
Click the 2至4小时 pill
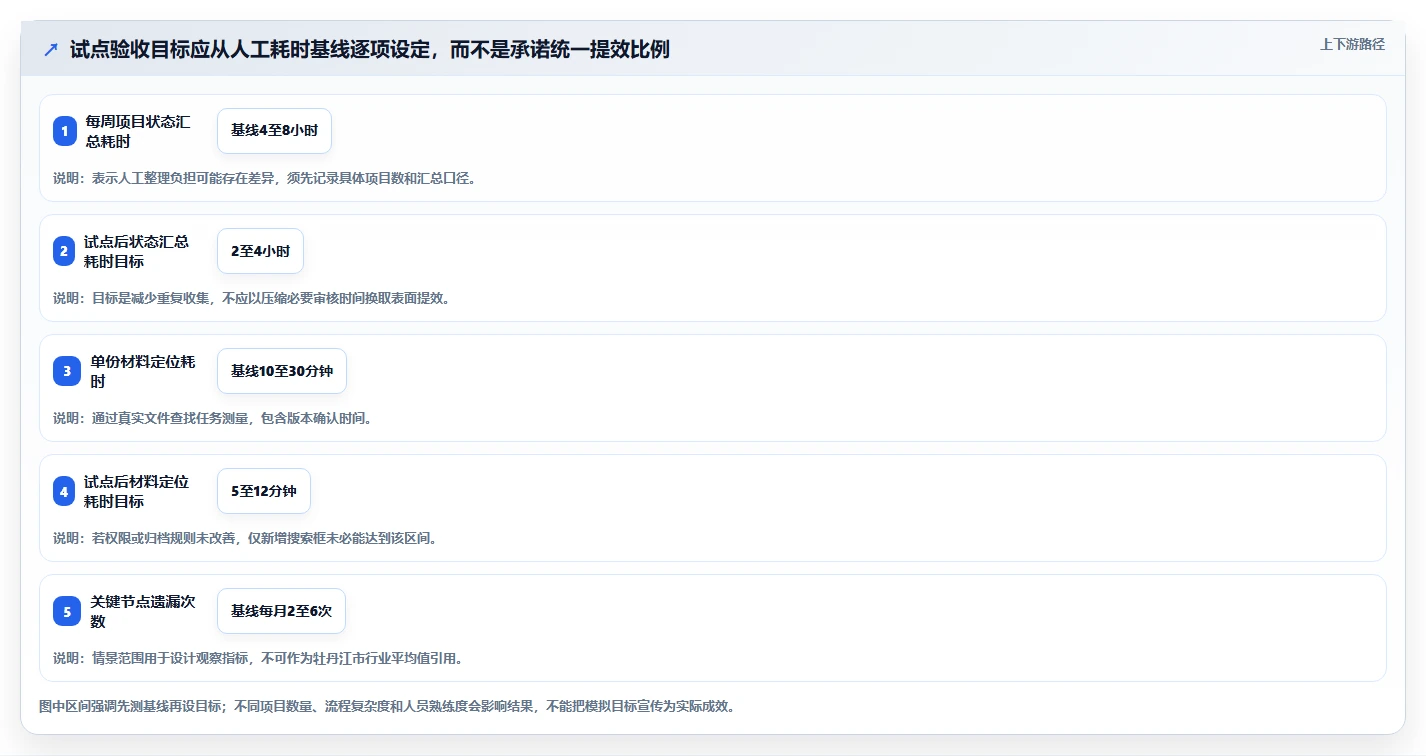point(260,251)
